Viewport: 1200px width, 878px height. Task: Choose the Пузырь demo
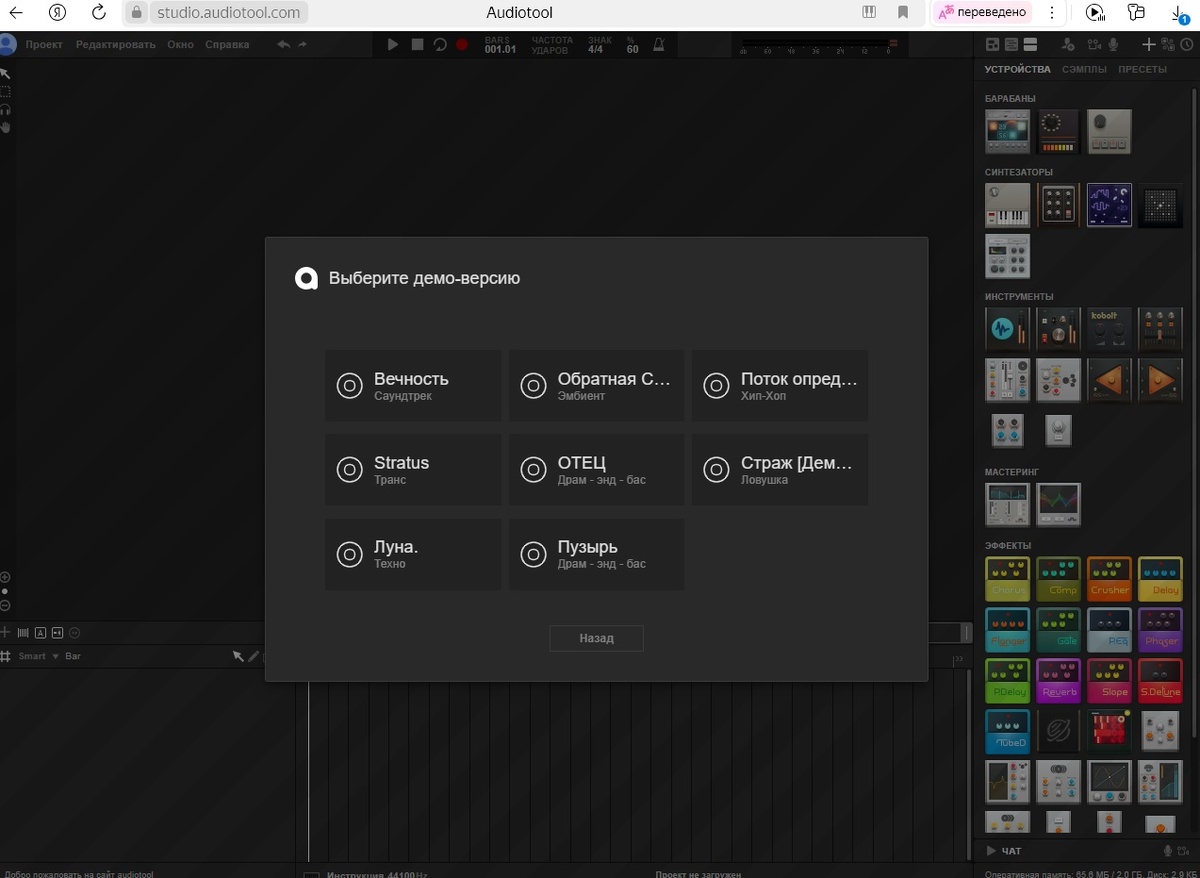coord(596,553)
